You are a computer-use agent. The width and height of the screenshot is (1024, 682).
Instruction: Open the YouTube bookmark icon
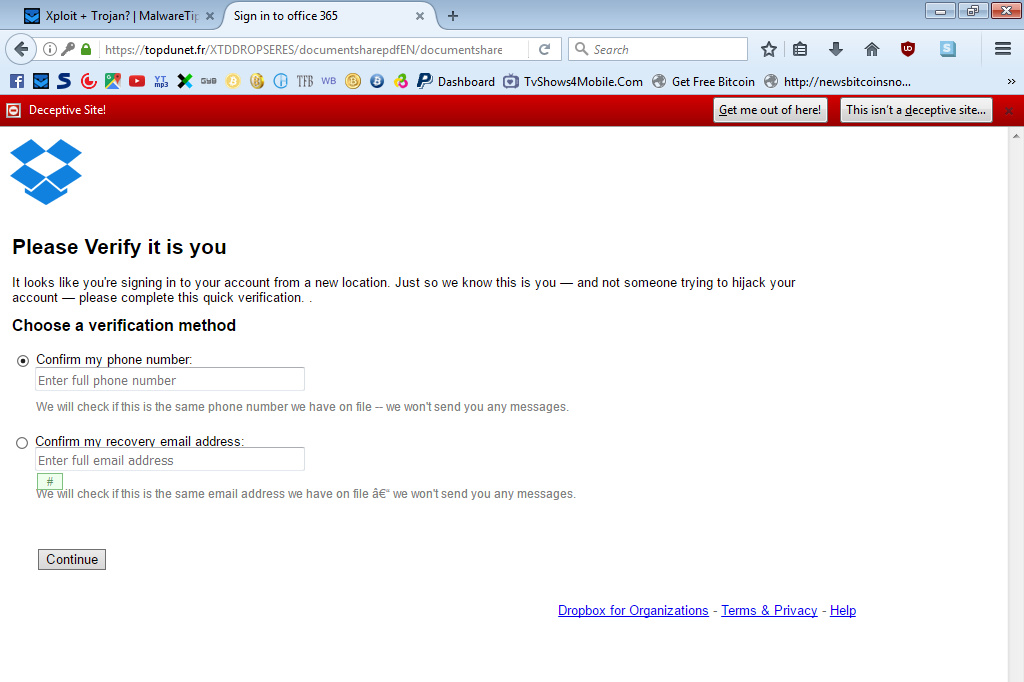[136, 81]
